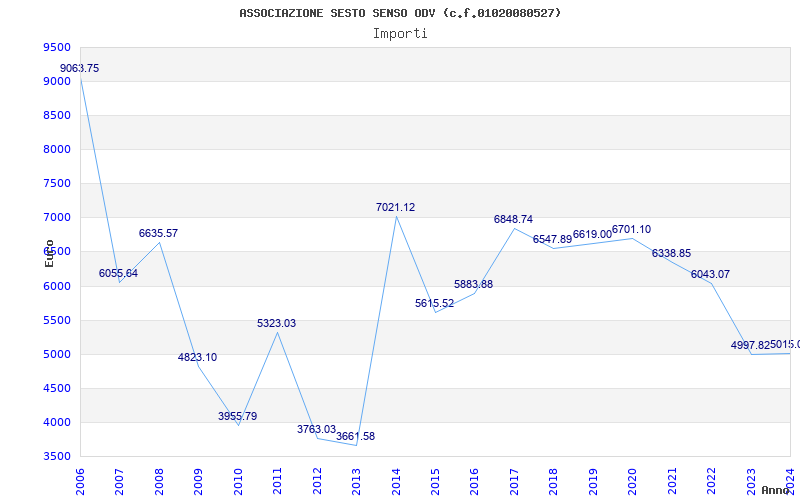Select the data label 3763.03
This screenshot has width=800, height=500.
(316, 430)
